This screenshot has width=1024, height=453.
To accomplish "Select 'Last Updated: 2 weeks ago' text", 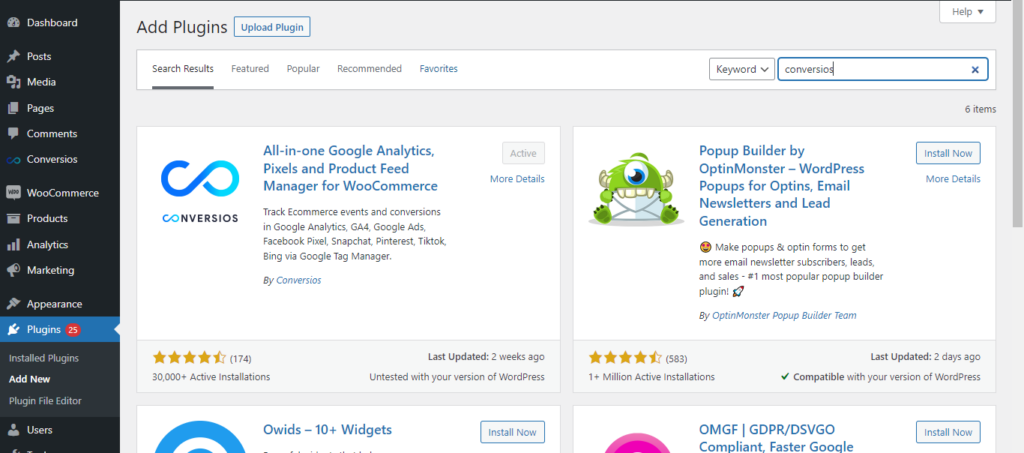I will pos(486,357).
